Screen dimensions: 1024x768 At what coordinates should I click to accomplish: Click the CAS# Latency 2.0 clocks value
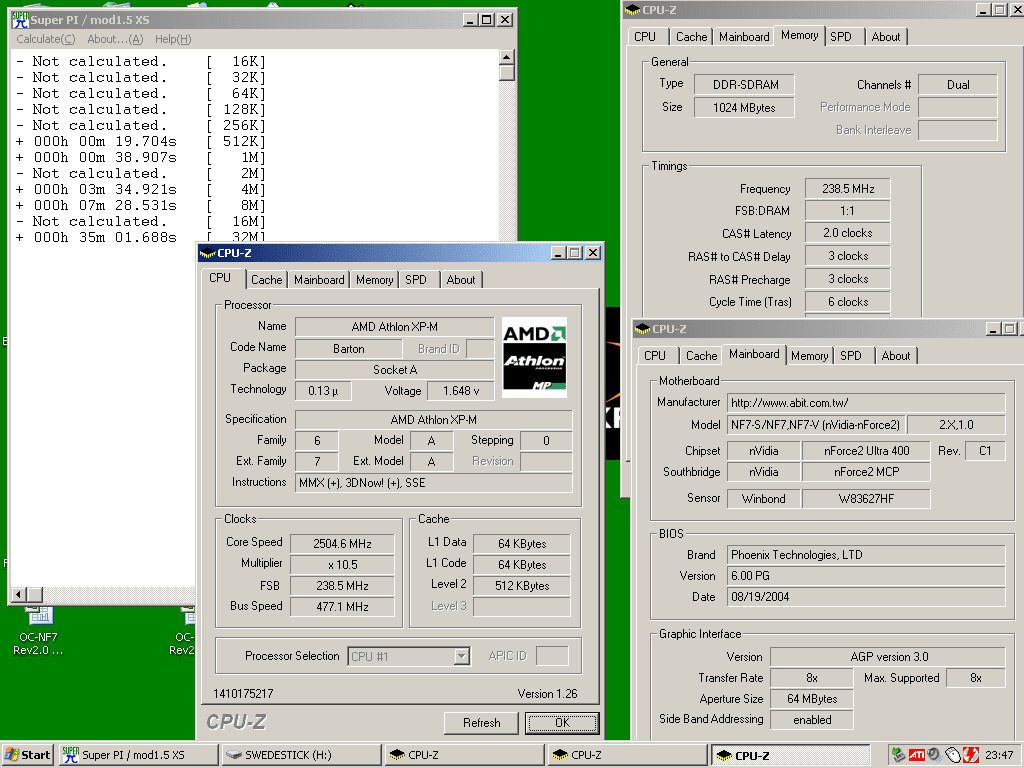point(848,233)
